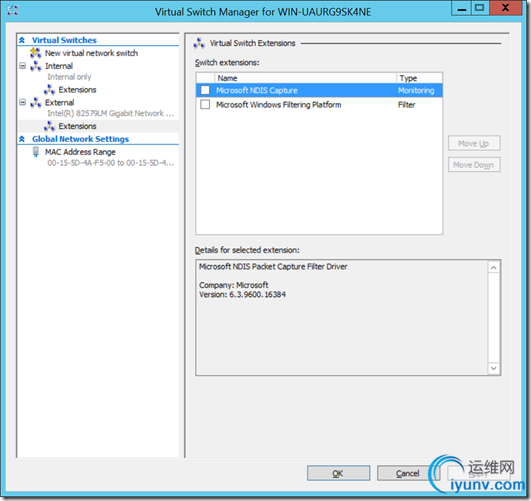Click the Virtual Switches section heading

[64, 40]
